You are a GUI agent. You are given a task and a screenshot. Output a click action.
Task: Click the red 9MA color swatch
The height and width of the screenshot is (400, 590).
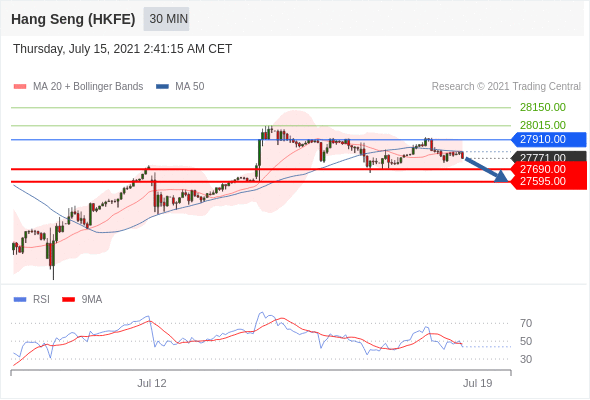coord(68,300)
